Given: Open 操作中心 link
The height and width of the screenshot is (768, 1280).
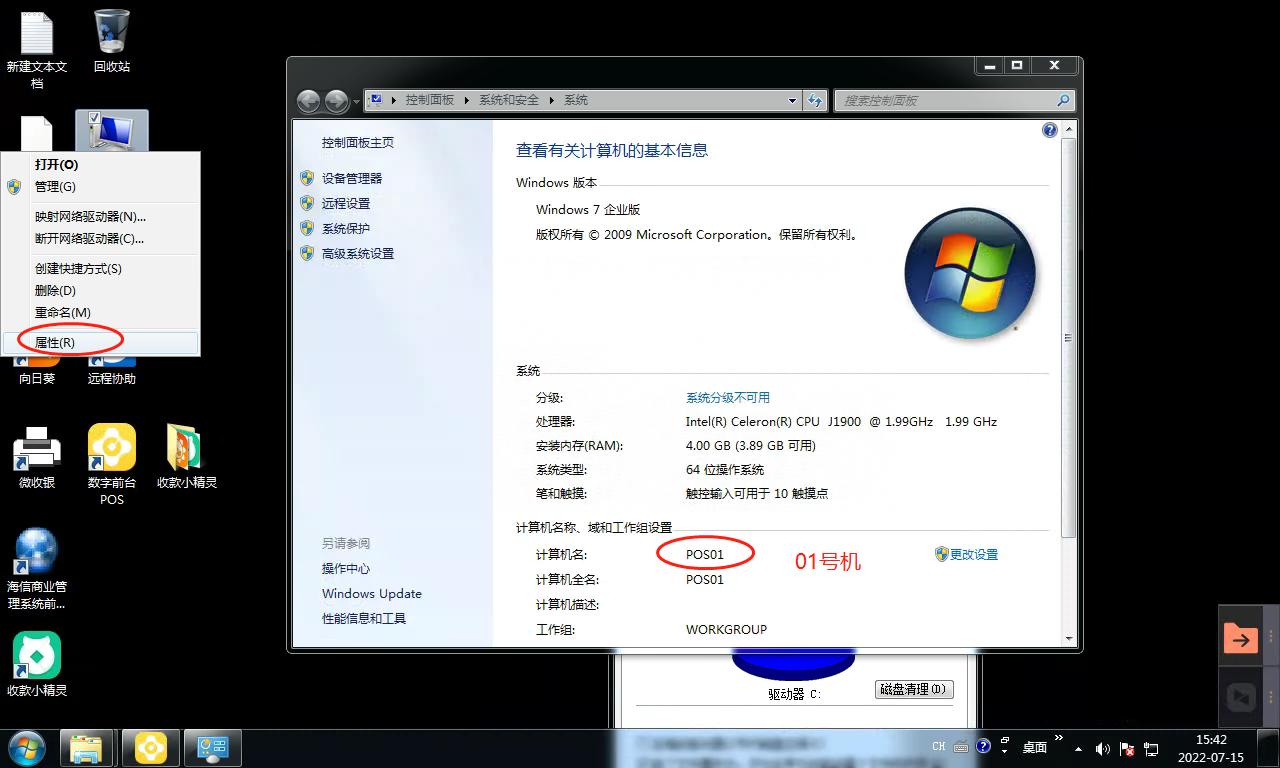Looking at the screenshot, I should click(346, 568).
